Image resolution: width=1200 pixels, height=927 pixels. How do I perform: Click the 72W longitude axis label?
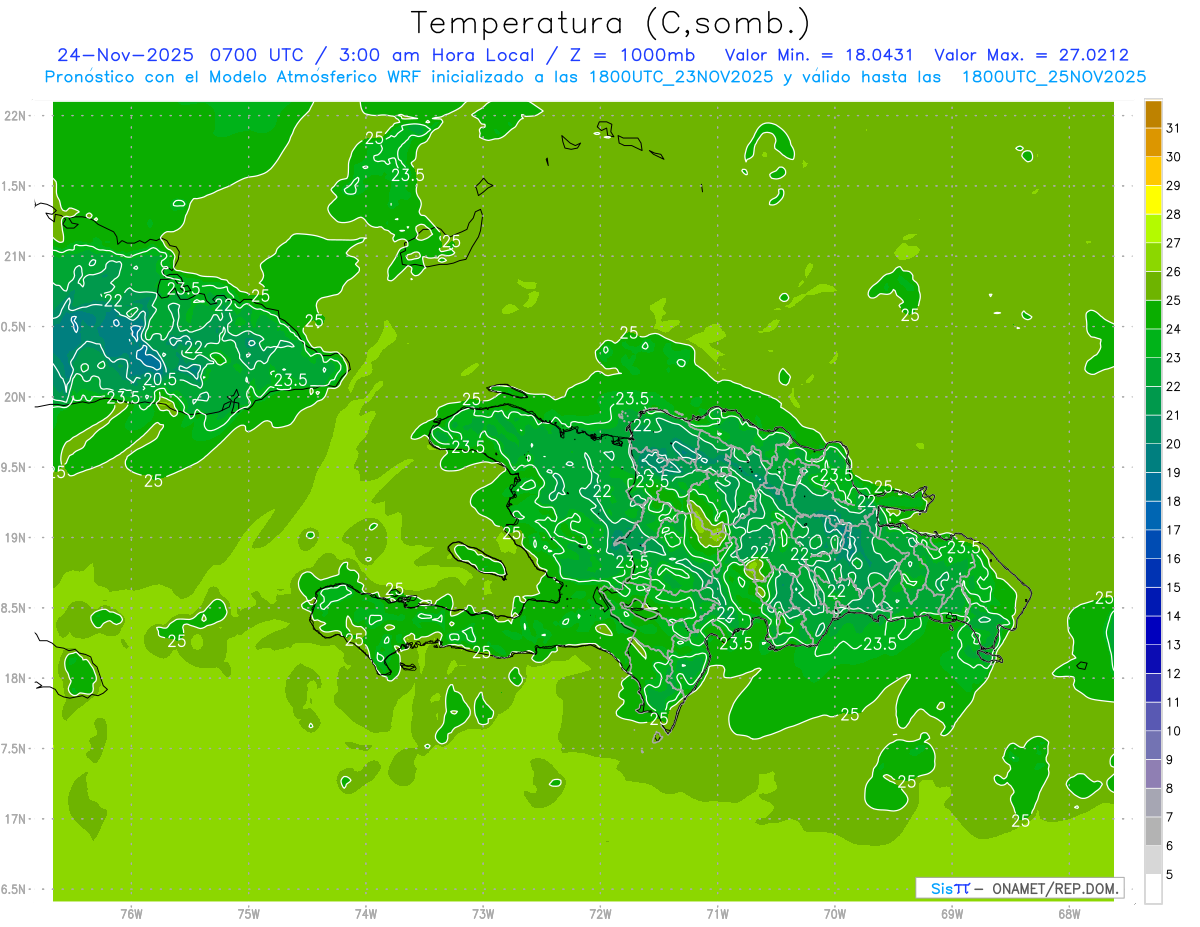pos(600,913)
